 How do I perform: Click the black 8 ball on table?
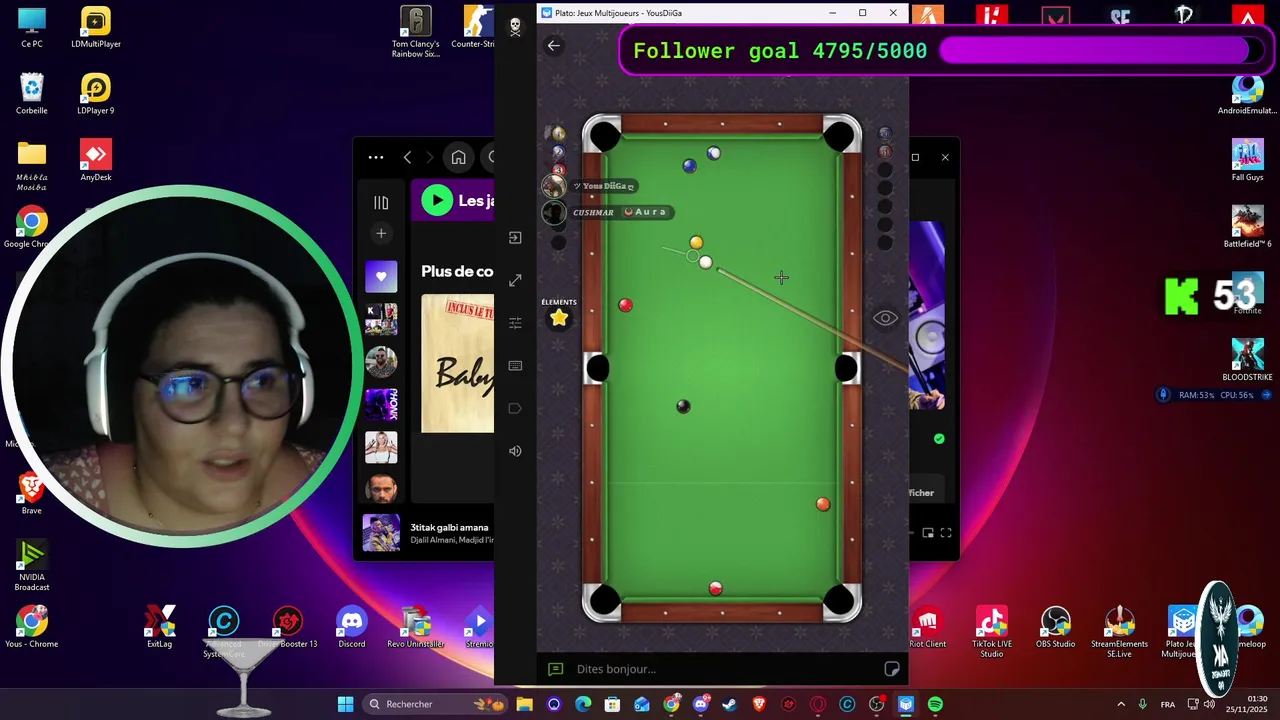[x=683, y=406]
